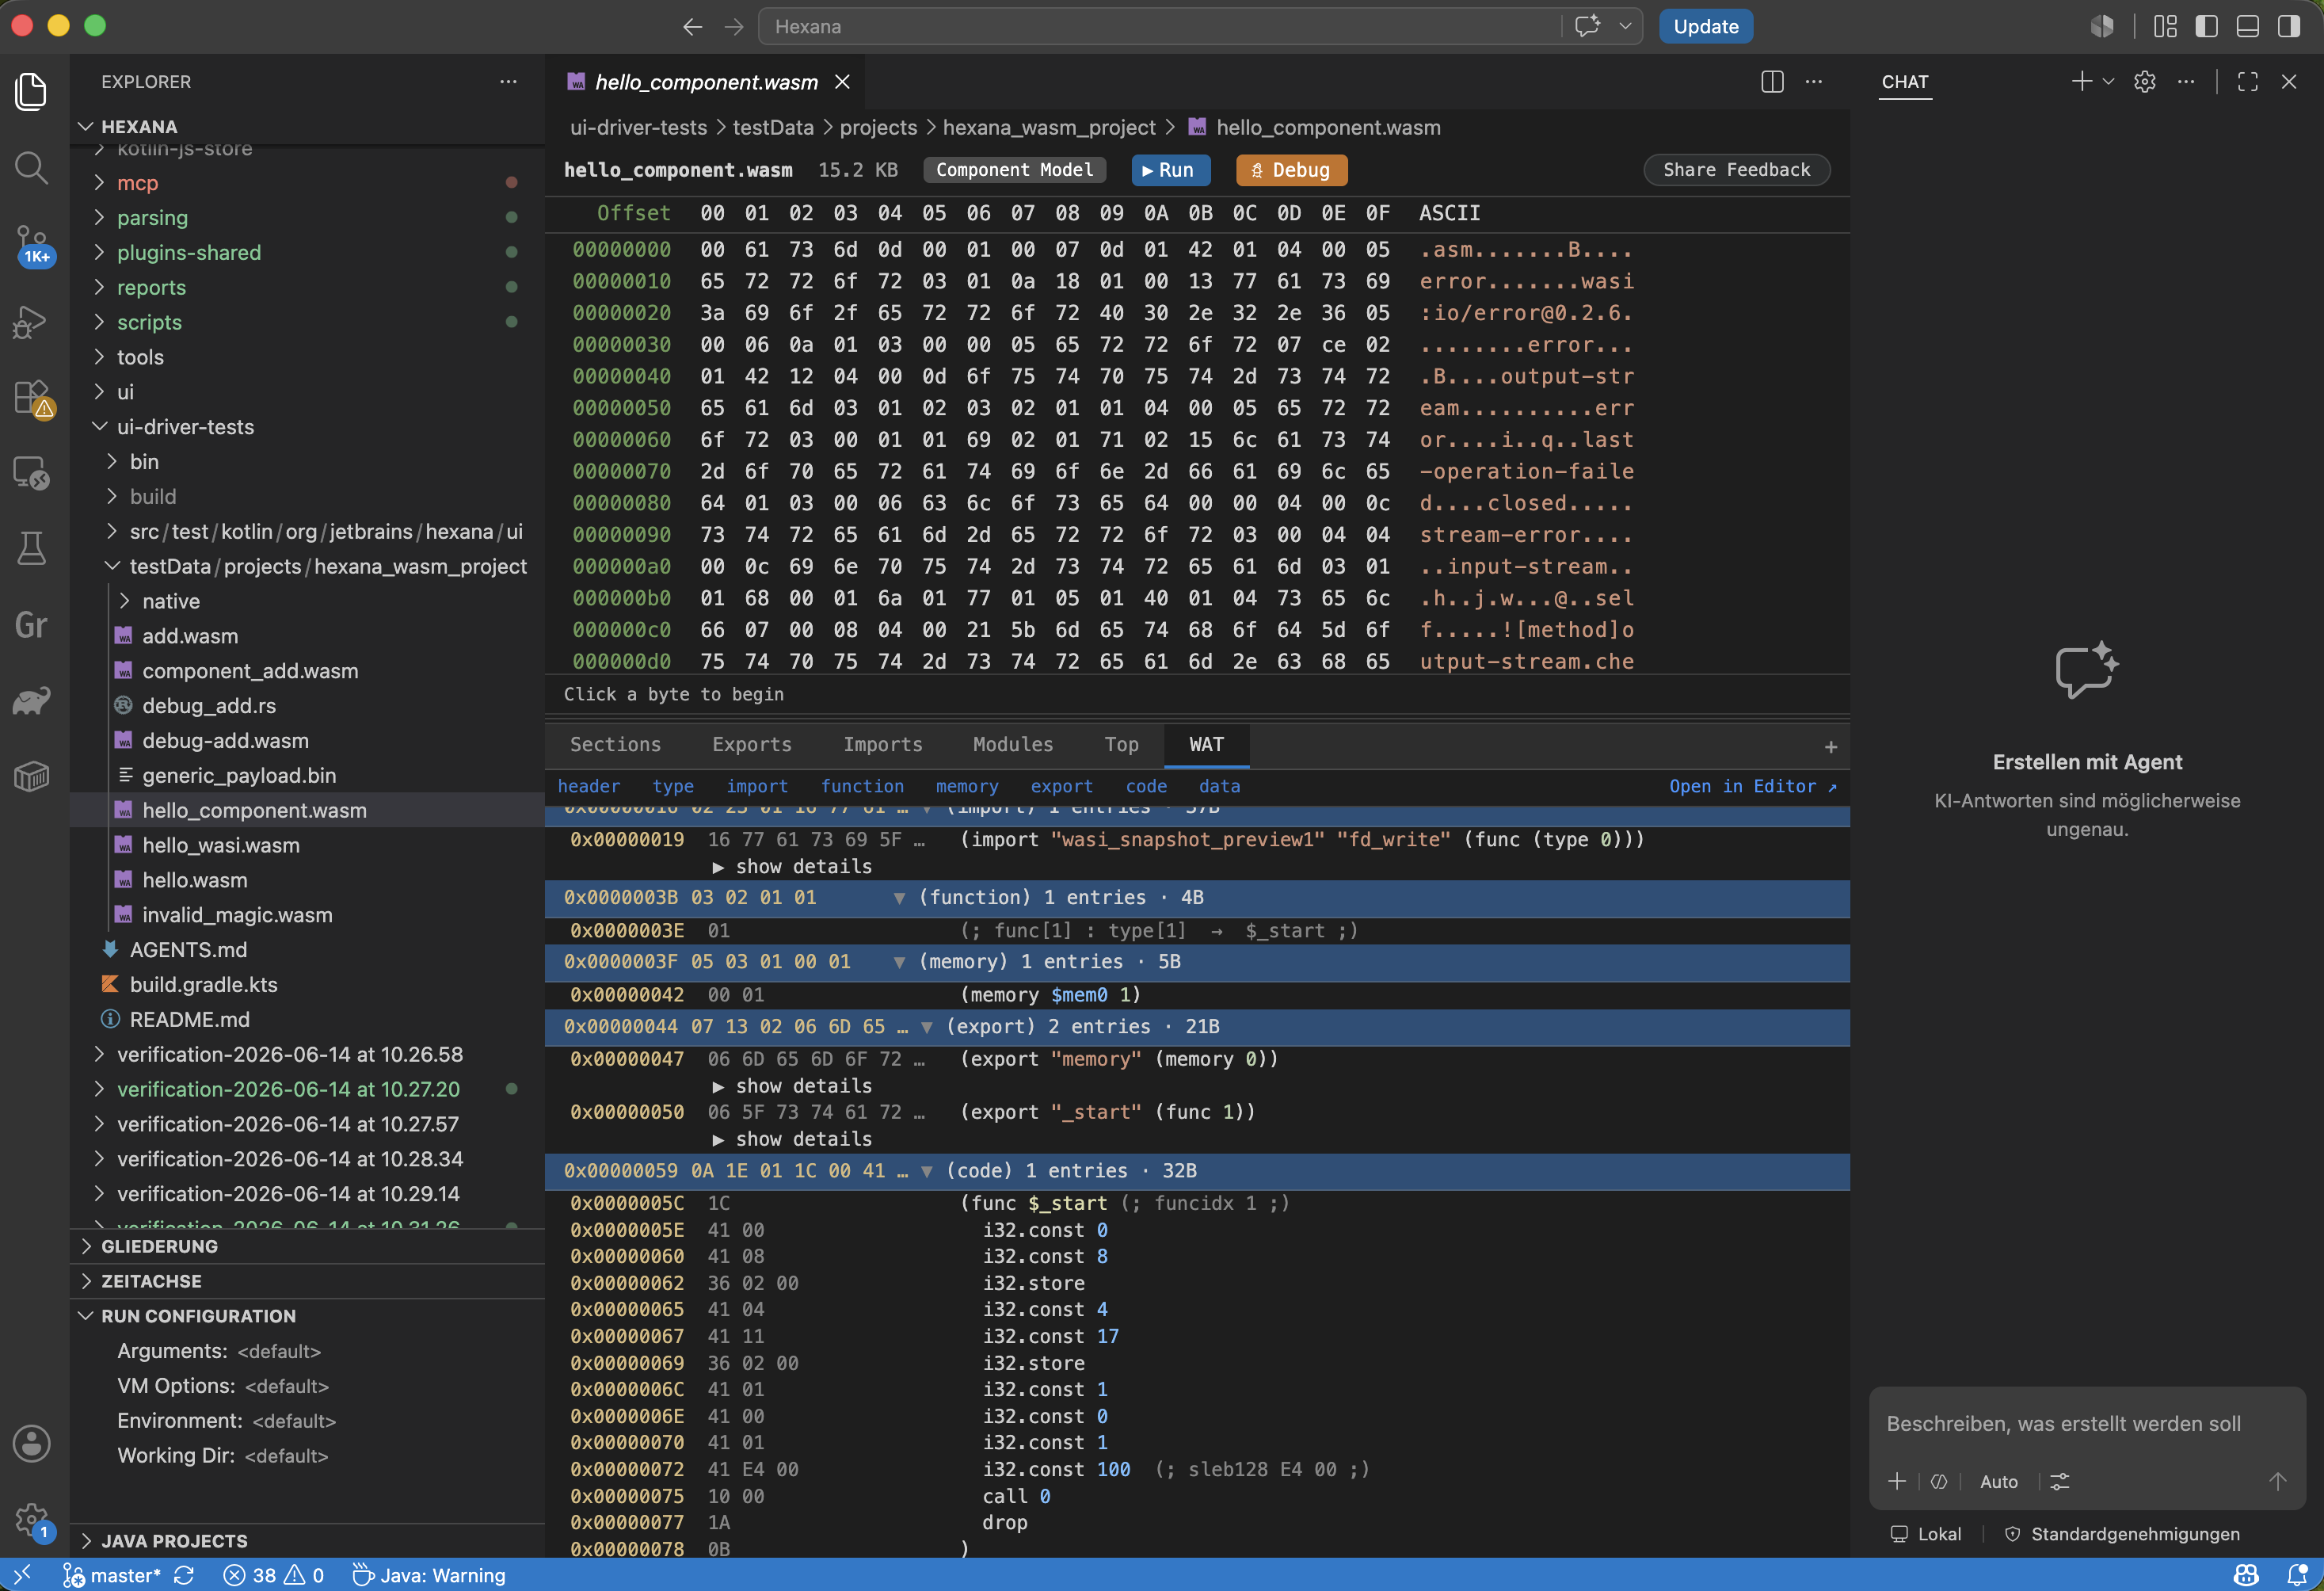2324x1591 pixels.
Task: Jump to the data section link
Action: [x=1219, y=787]
